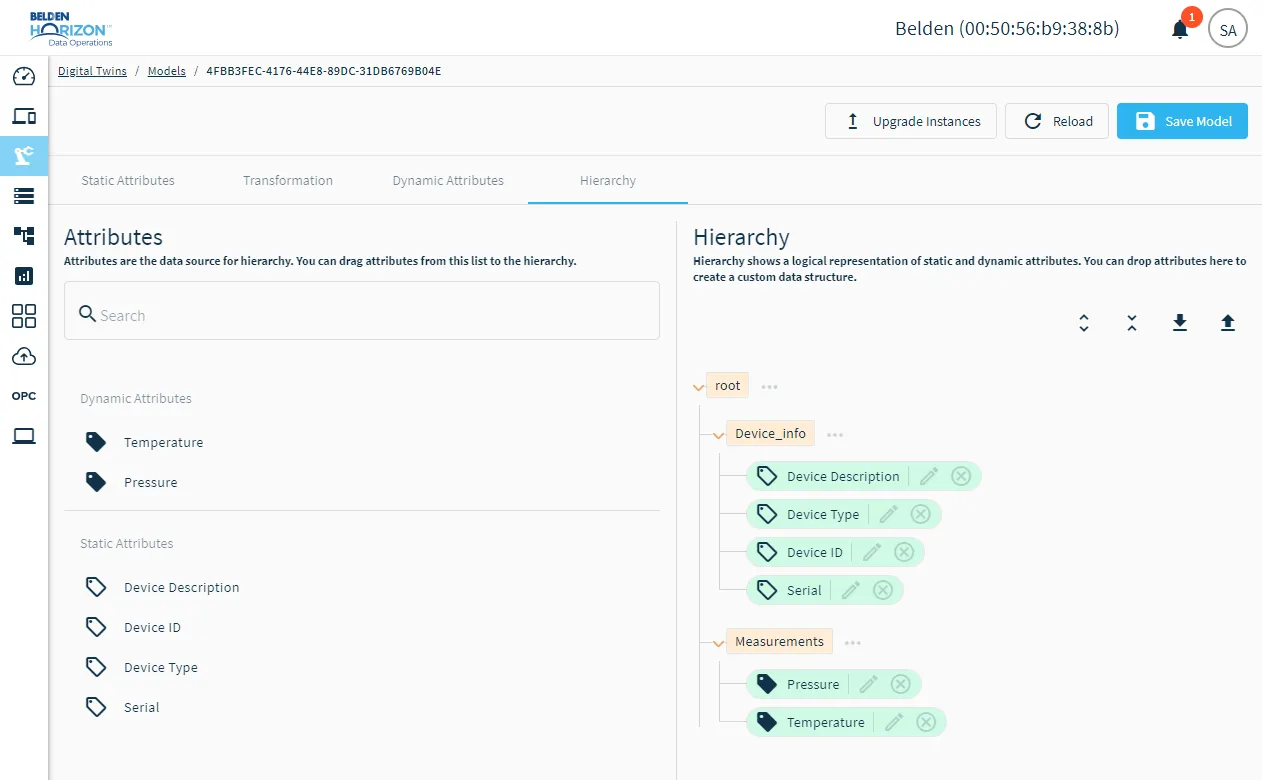Open the cloud upload sidebar icon
This screenshot has height=780, width=1262.
pos(24,356)
